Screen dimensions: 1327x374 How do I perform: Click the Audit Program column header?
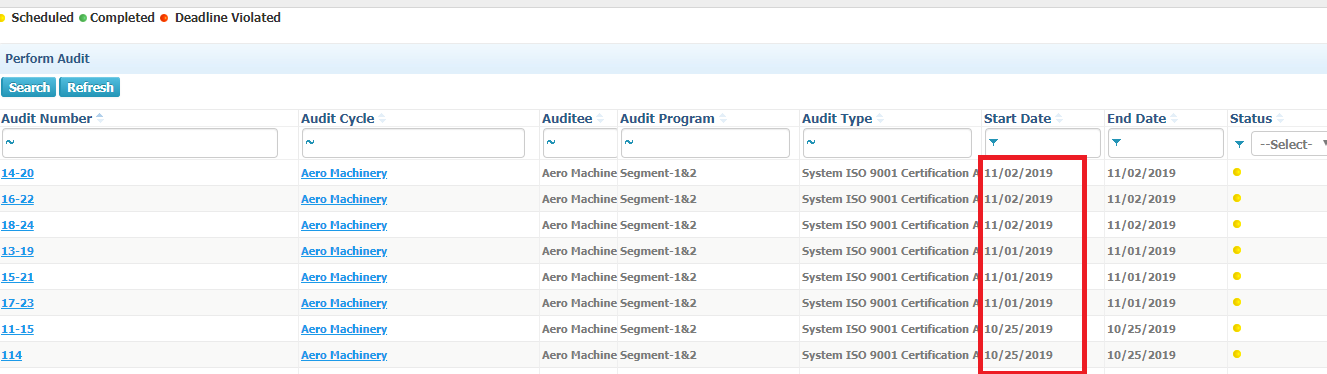click(x=667, y=119)
